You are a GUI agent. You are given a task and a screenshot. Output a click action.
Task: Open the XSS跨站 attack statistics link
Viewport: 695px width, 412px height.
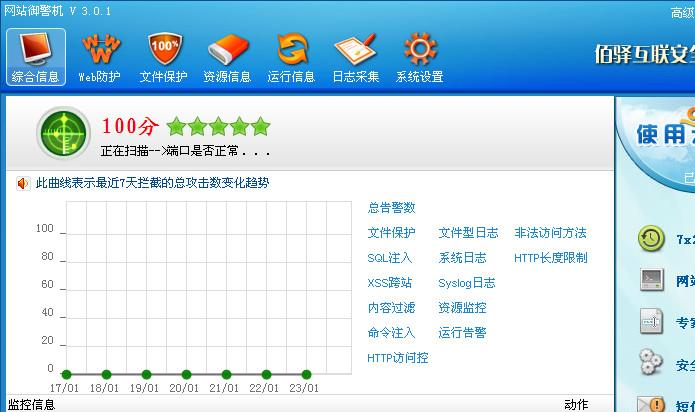[389, 283]
